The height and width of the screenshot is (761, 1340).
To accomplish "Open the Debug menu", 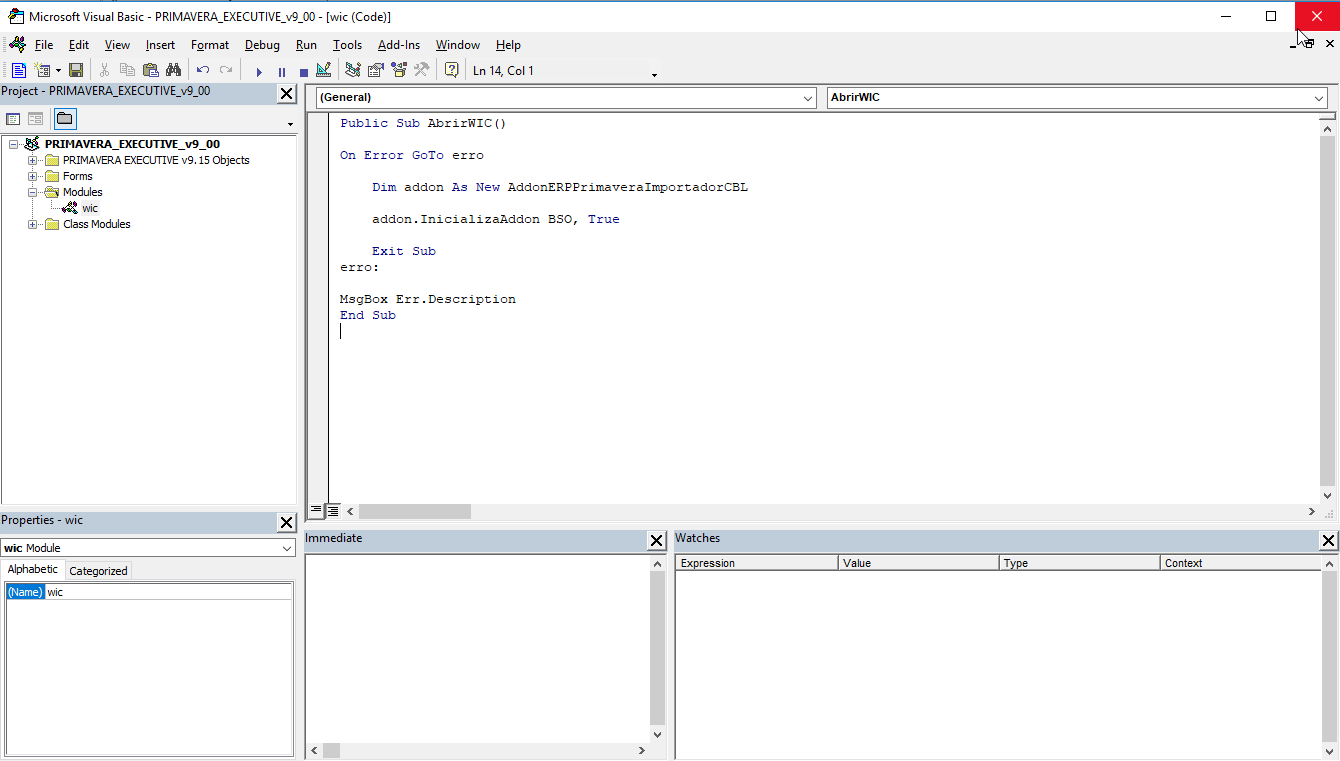I will 262,45.
